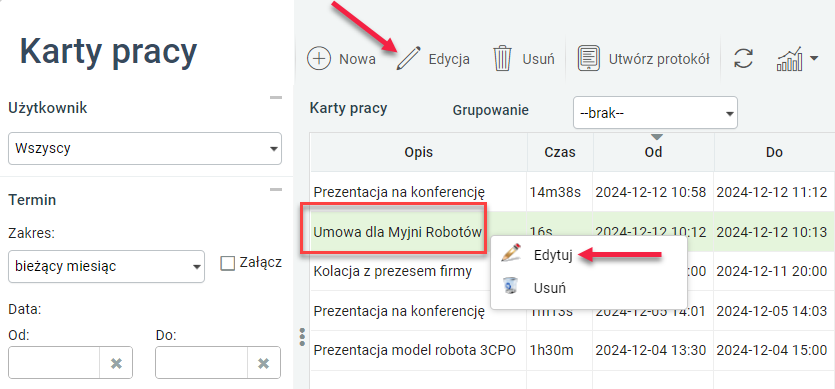Click the Do date input field
Viewport: 835px width, 389px height.
point(202,363)
